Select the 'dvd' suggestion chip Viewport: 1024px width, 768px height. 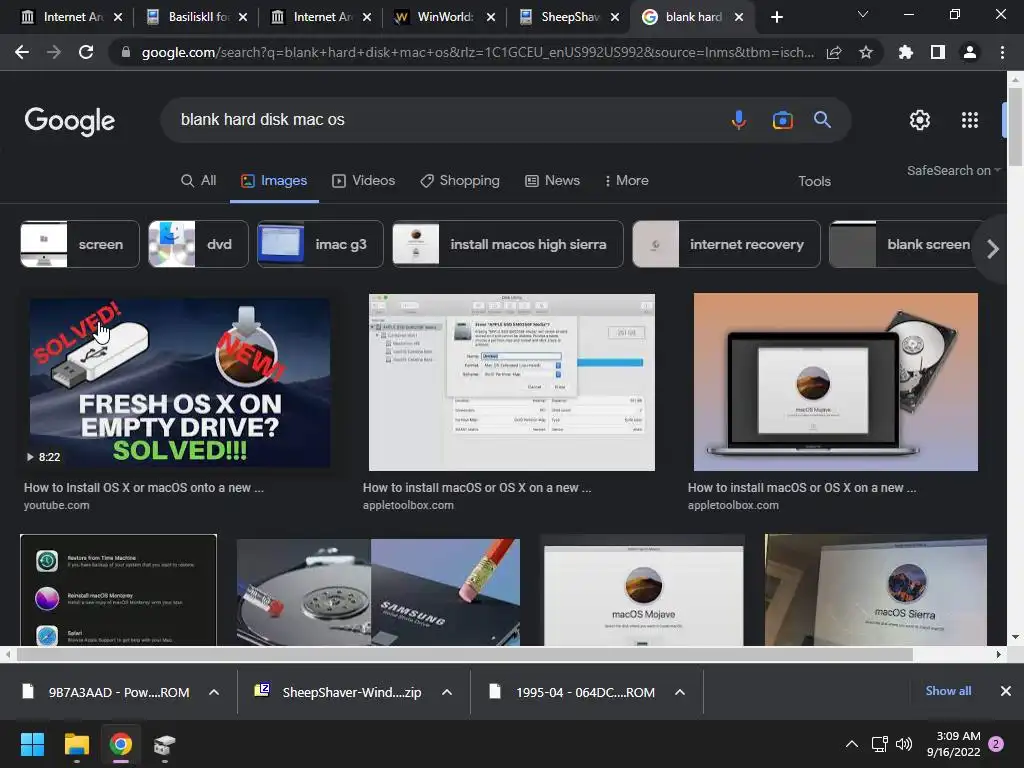tap(198, 244)
